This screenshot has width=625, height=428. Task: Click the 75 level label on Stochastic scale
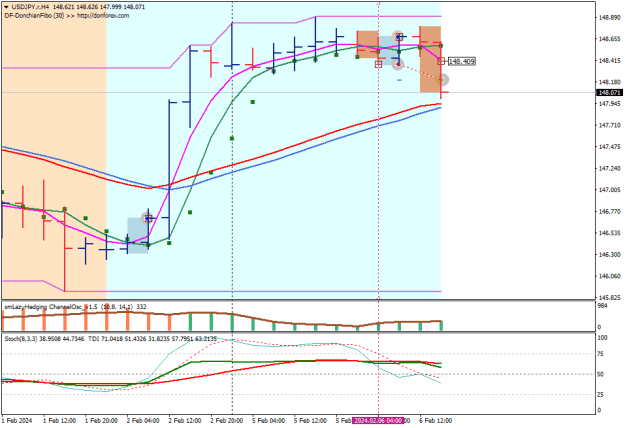coord(601,354)
